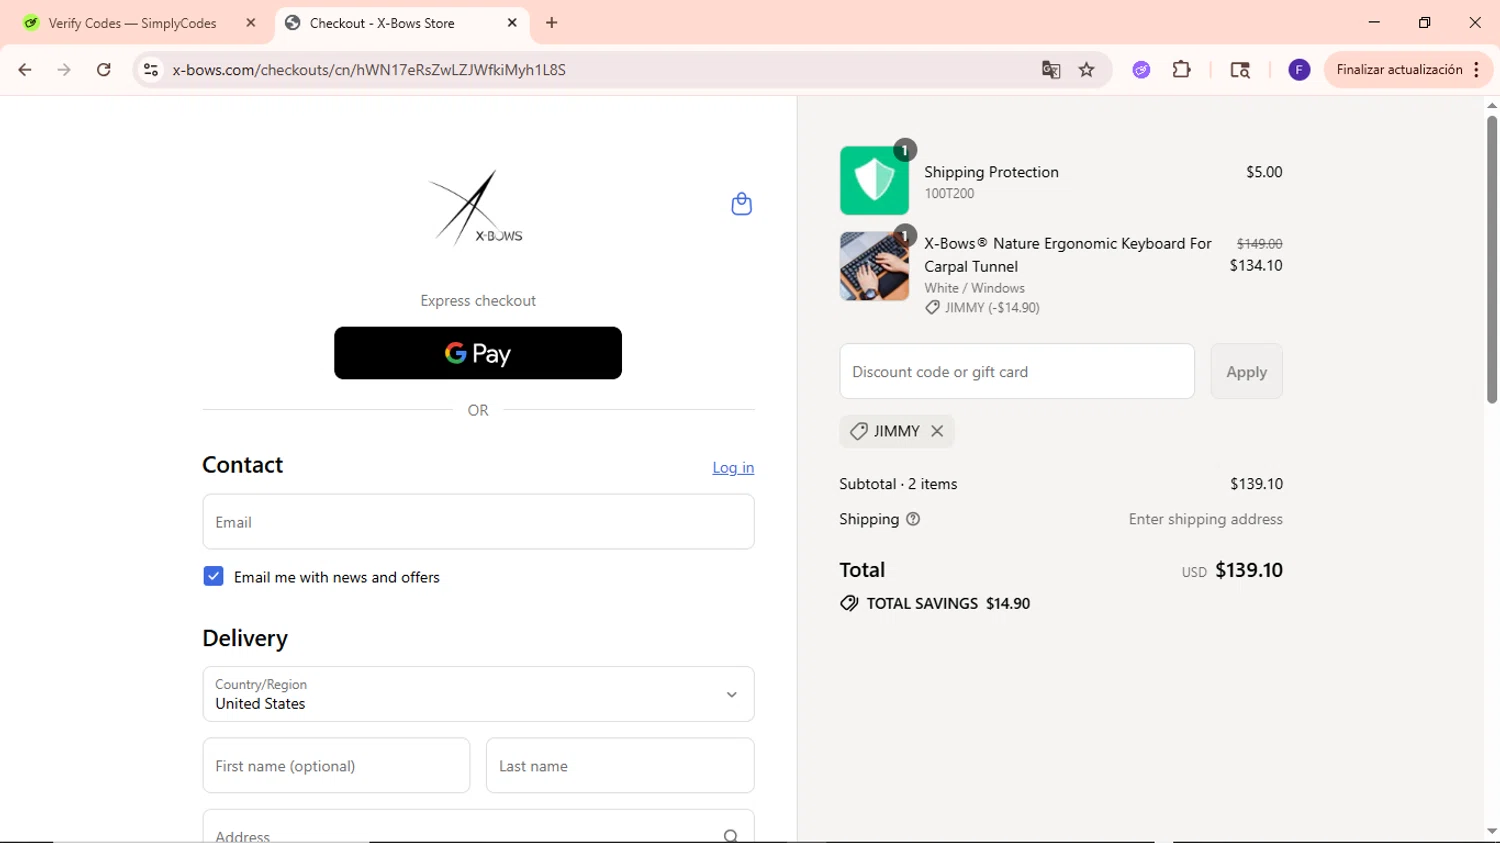This screenshot has width=1500, height=843.
Task: Click the 'TOTAL SAVINGS $14.90' text
Action: click(948, 603)
